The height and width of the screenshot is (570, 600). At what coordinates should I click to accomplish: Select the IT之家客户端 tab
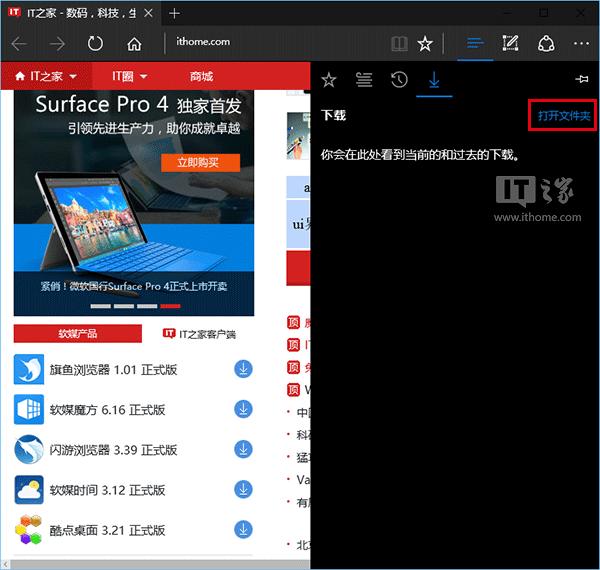[x=199, y=334]
